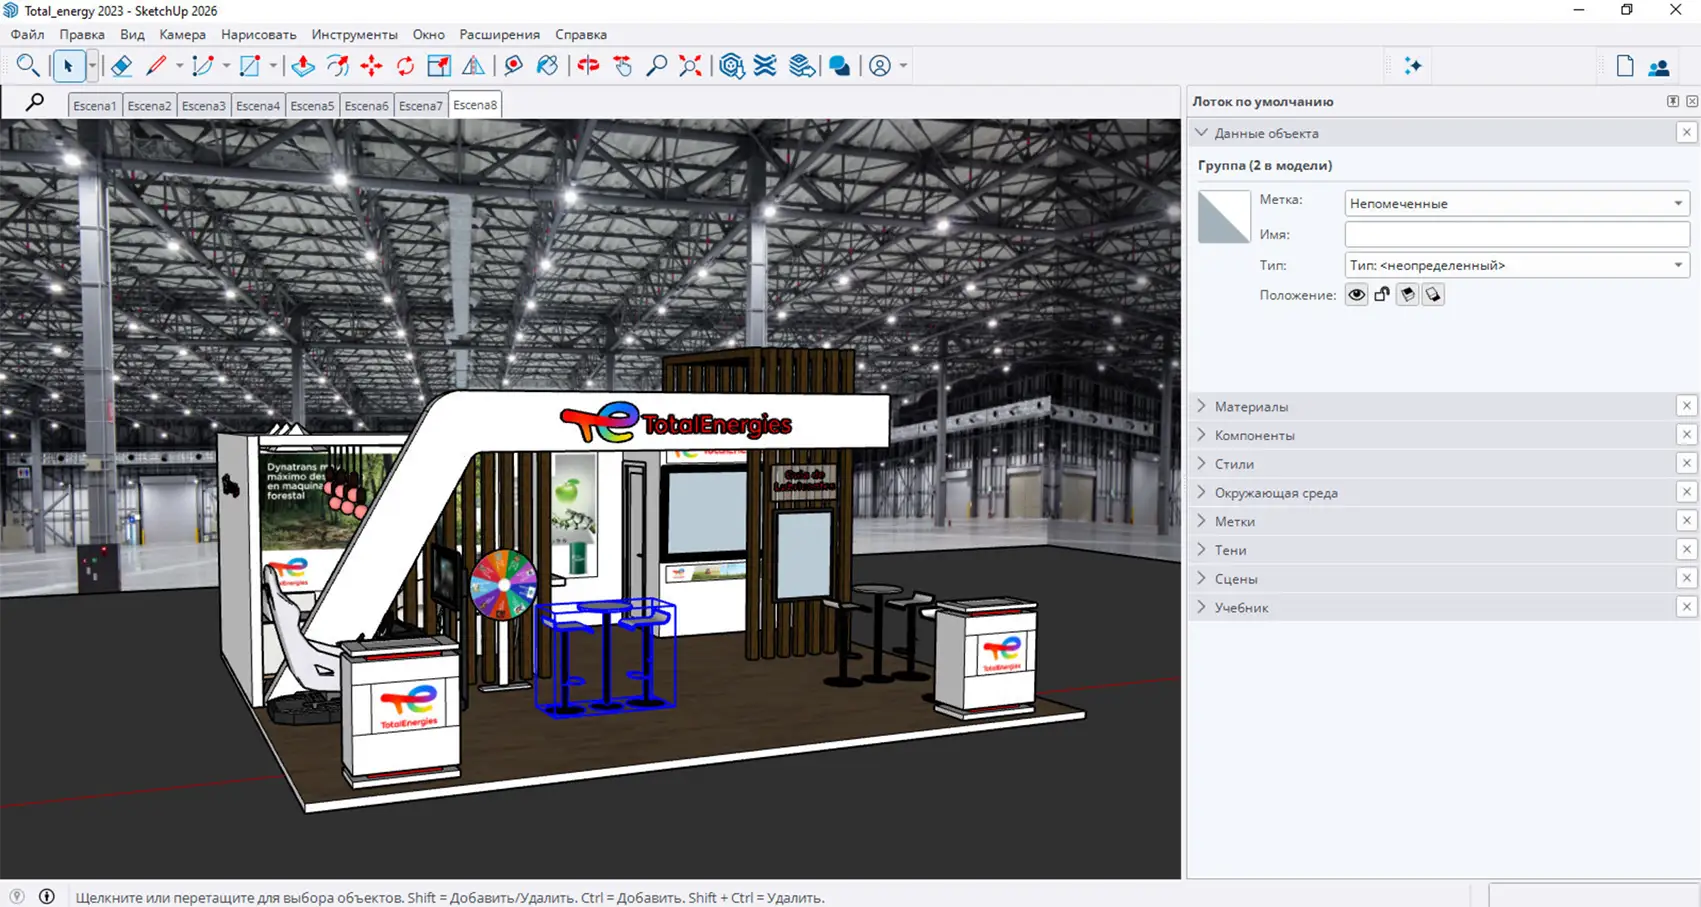Expand the Тени panel

[1202, 550]
